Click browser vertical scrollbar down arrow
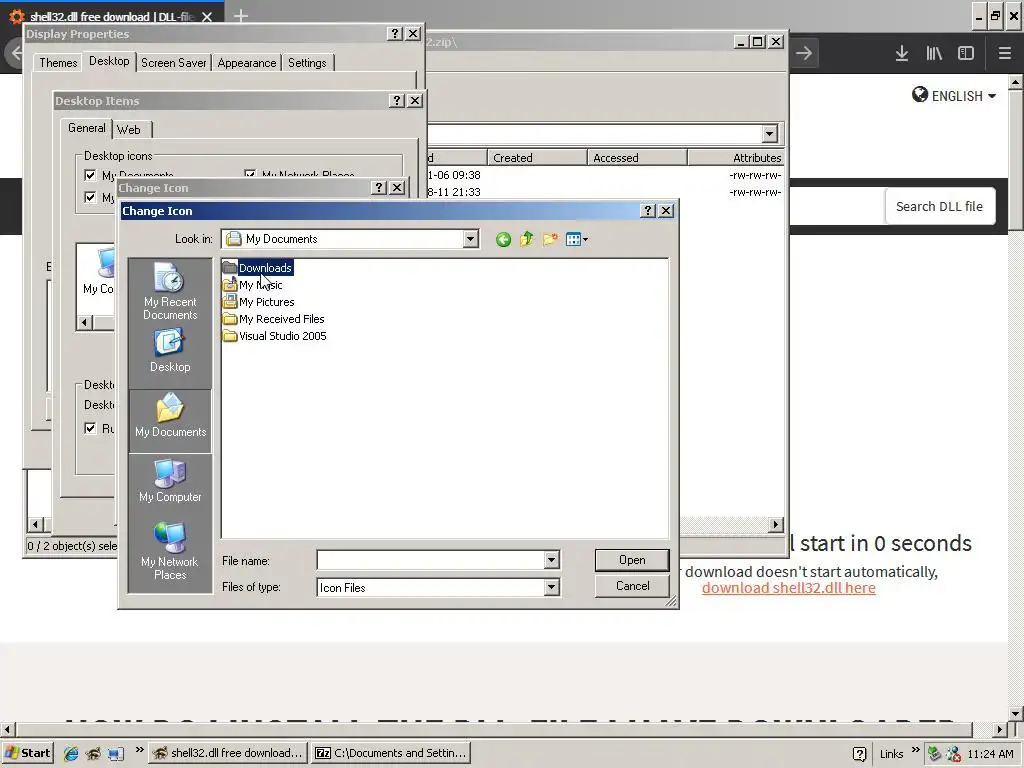The height and width of the screenshot is (768, 1024). click(x=1015, y=714)
